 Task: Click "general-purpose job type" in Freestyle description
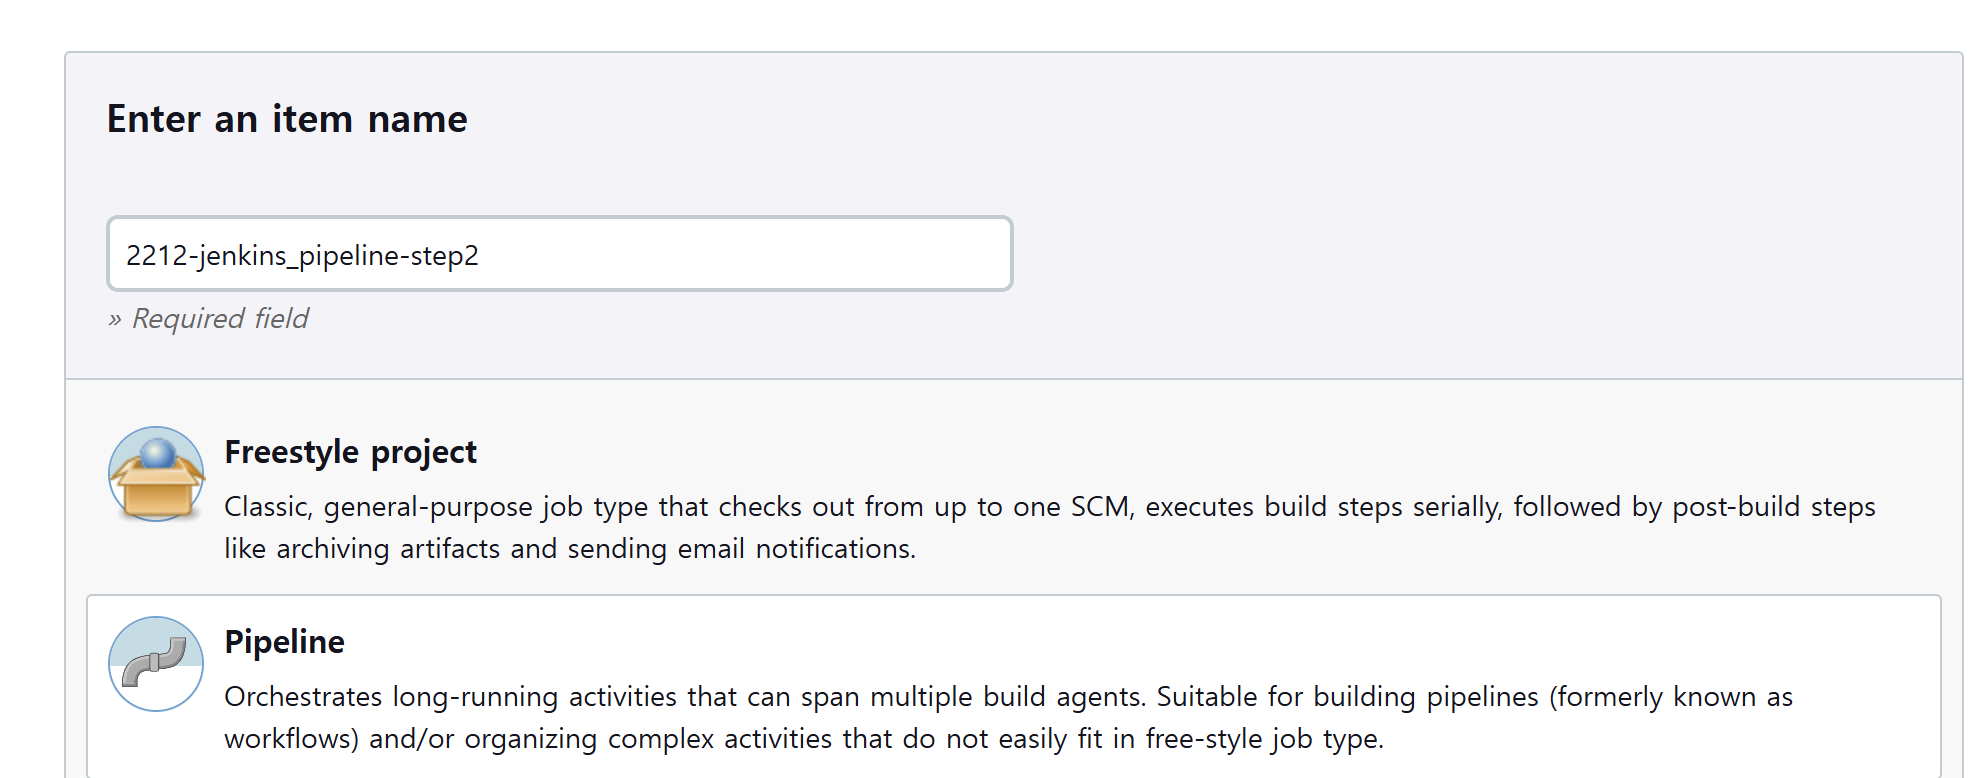[x=485, y=507]
